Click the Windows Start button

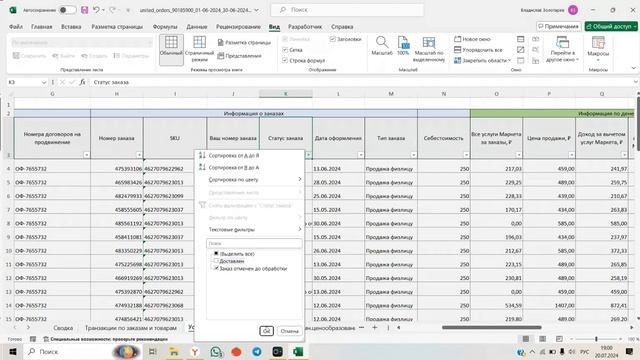(13, 351)
